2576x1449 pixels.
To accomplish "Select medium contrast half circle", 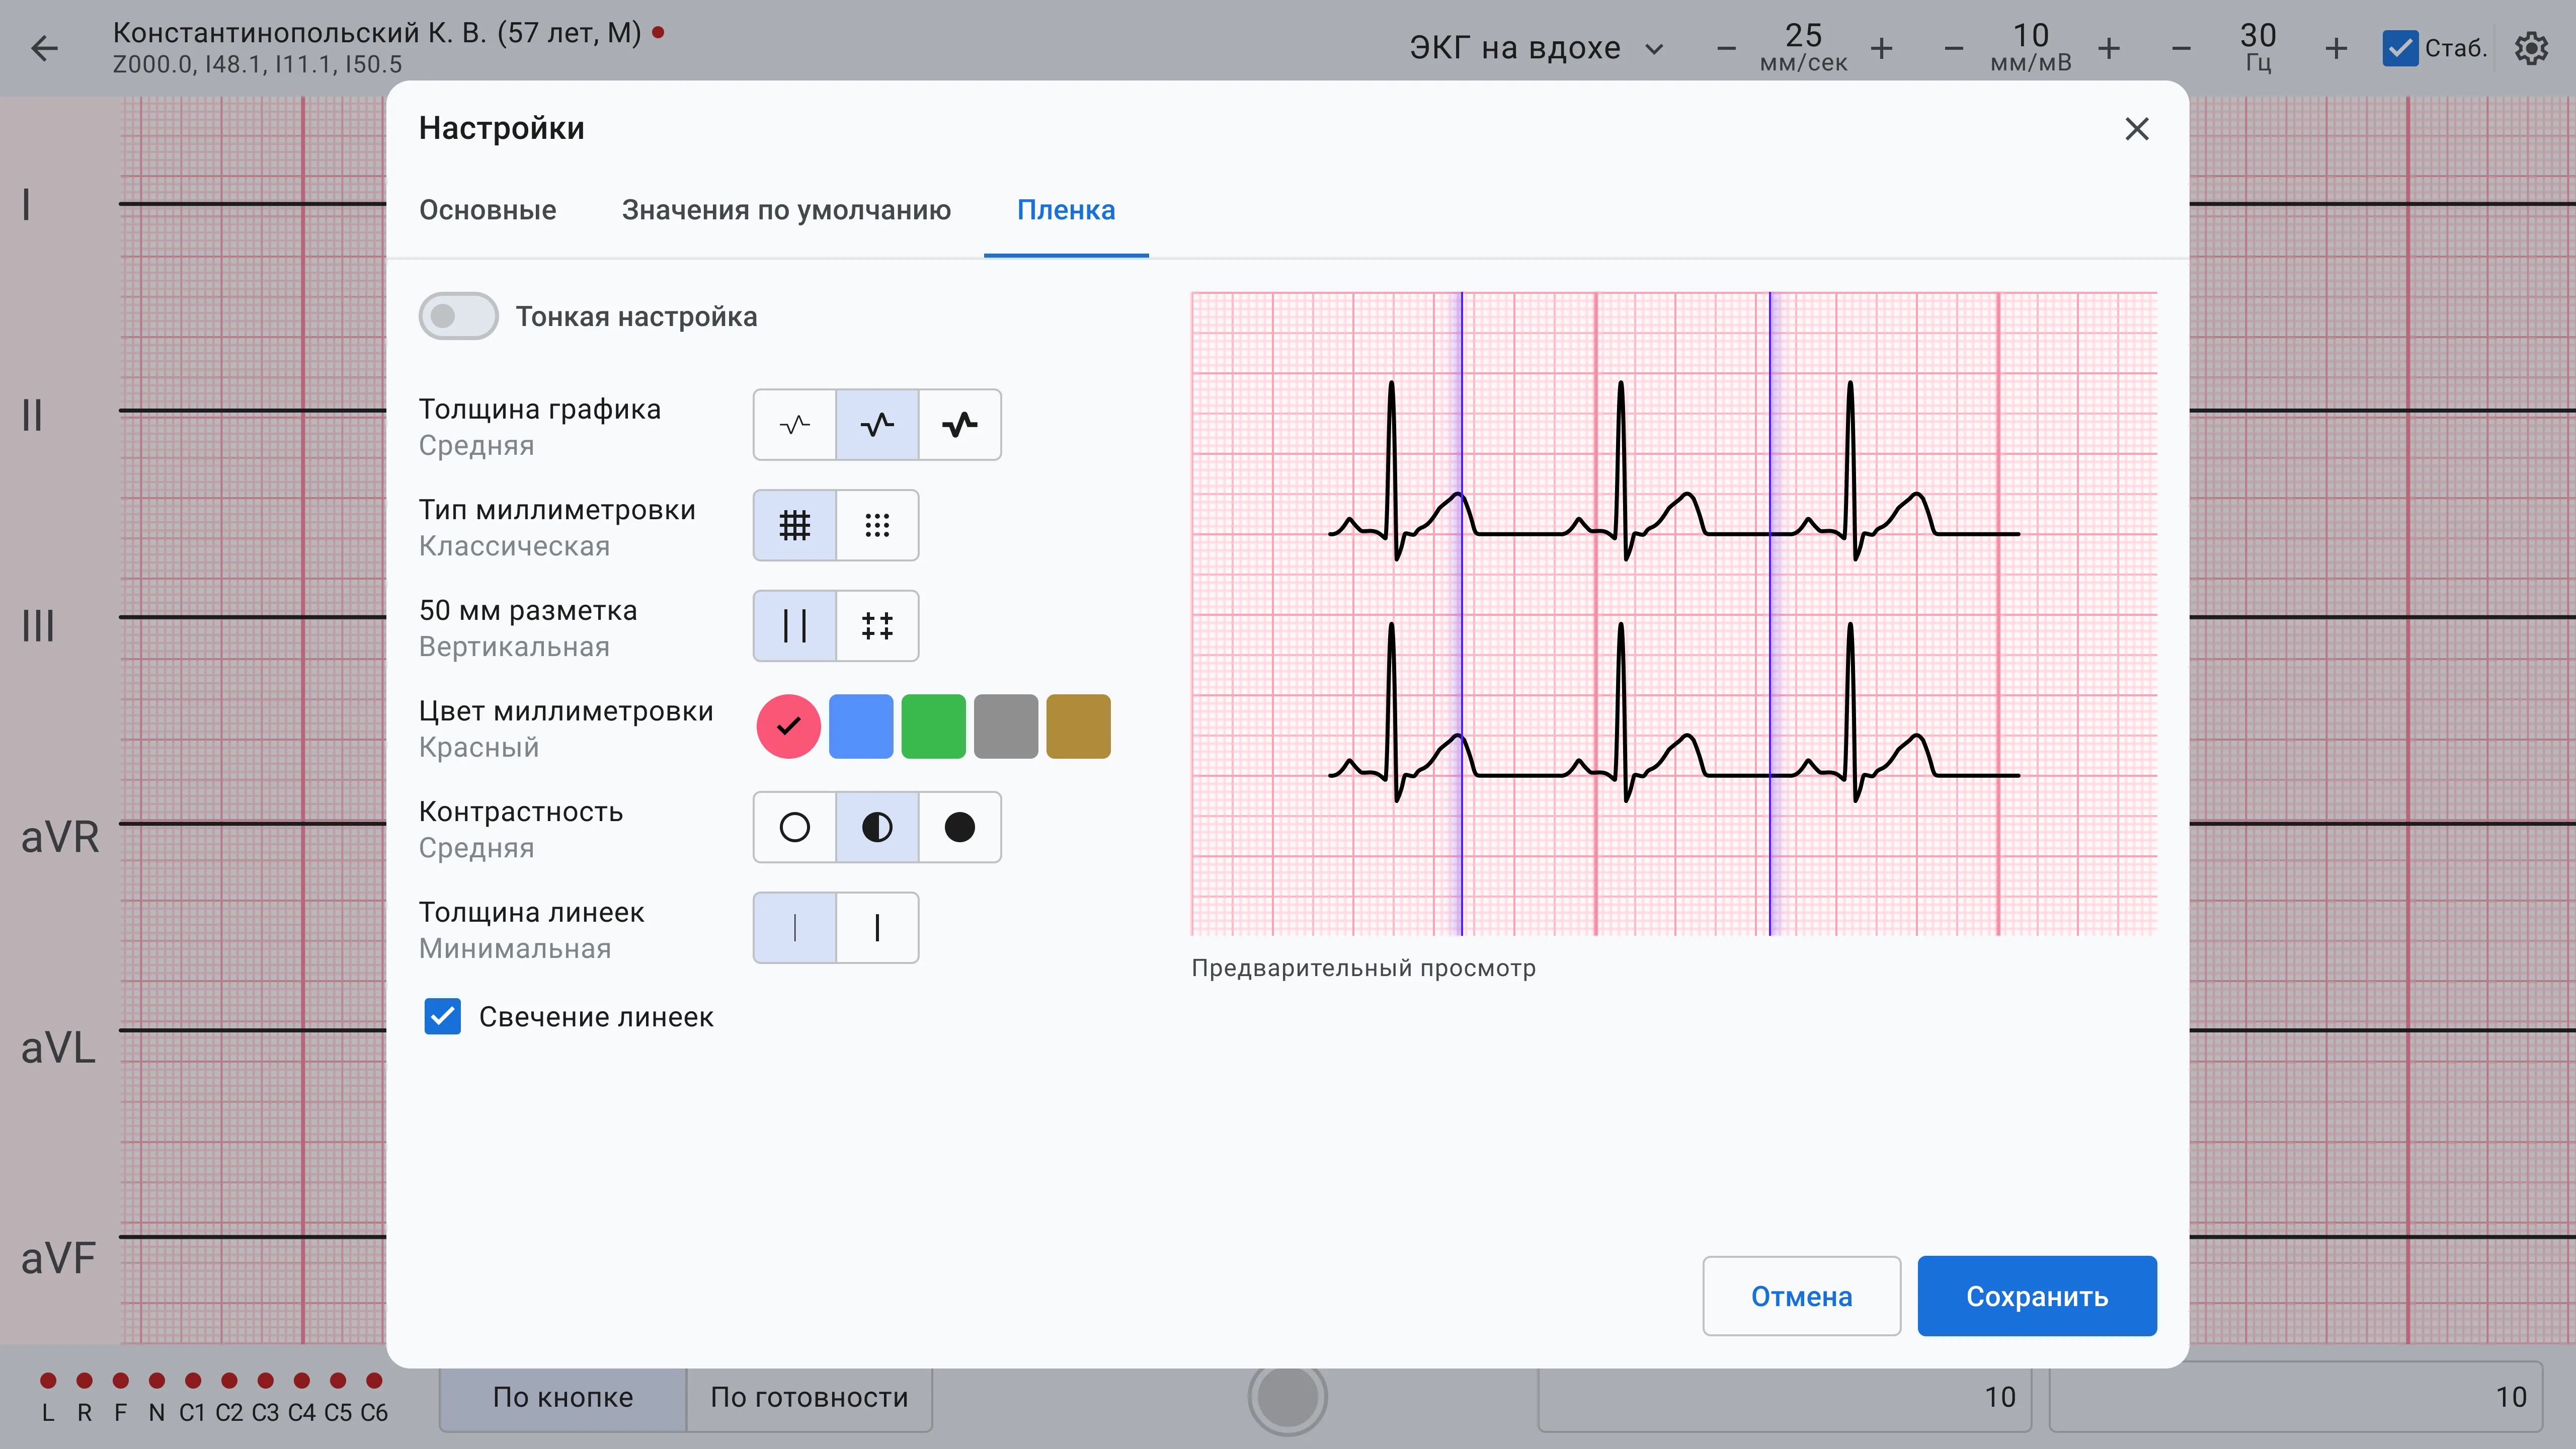I will click(x=877, y=827).
